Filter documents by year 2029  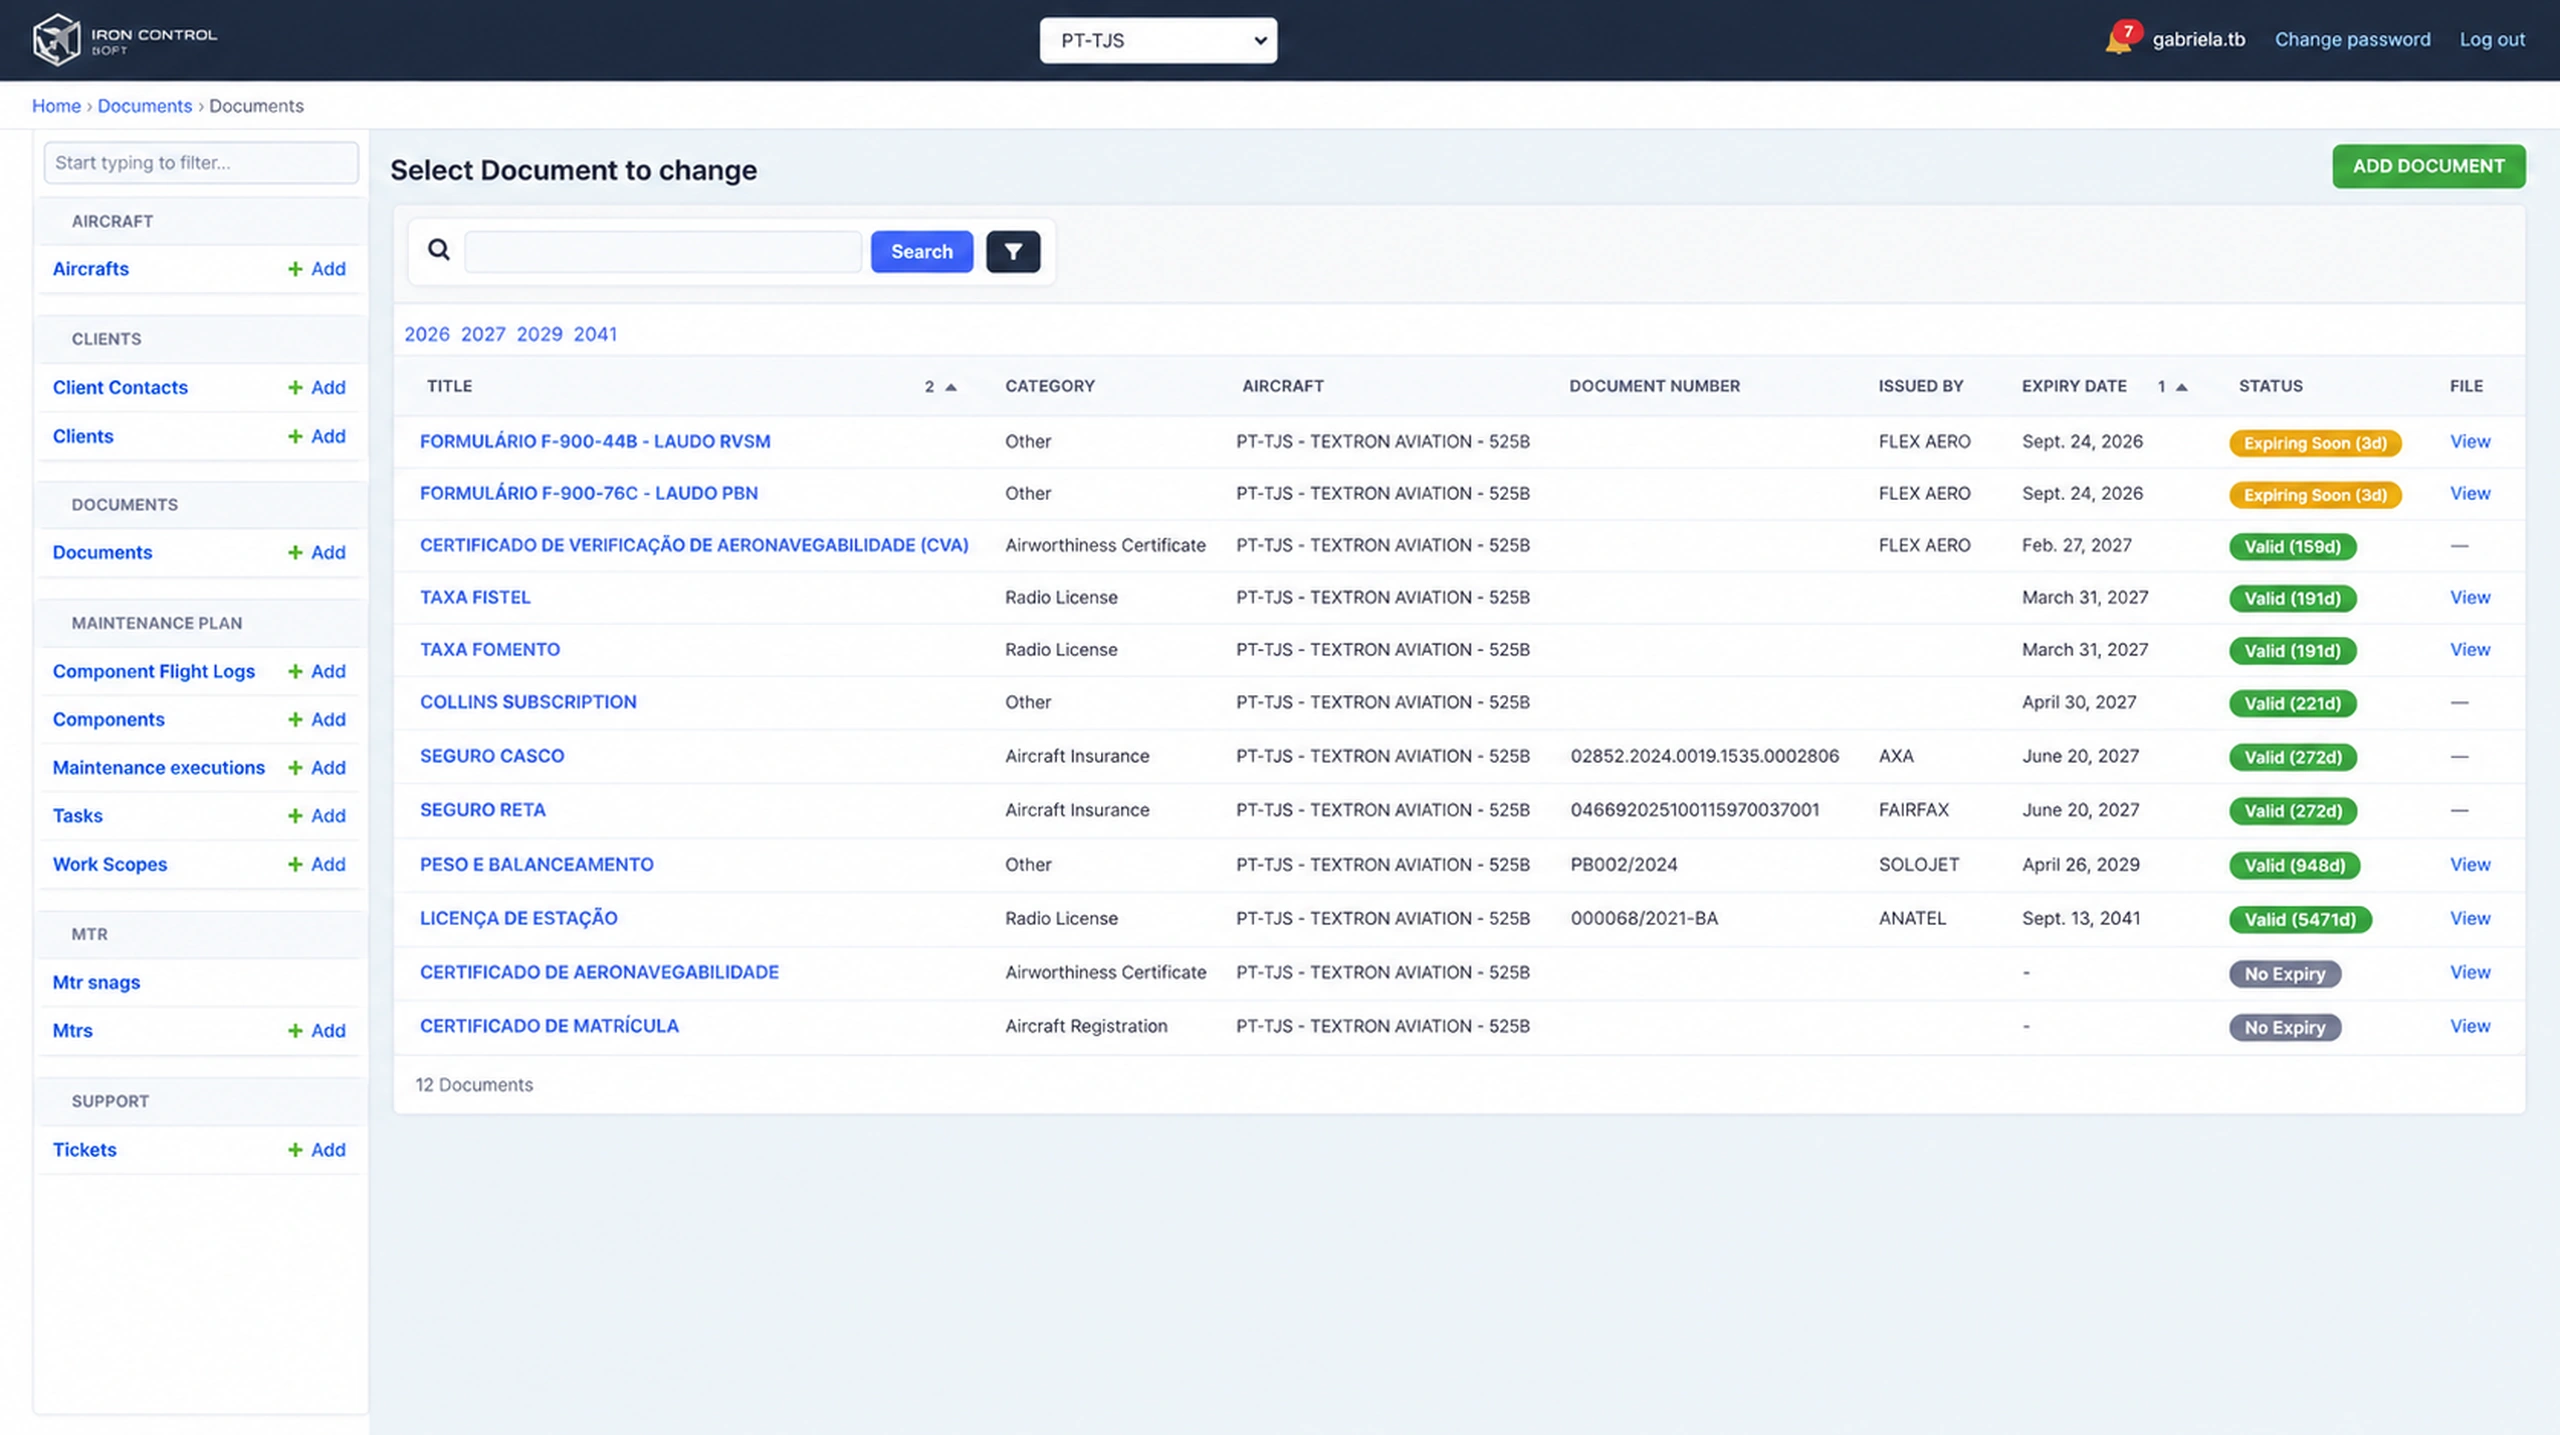pyautogui.click(x=539, y=334)
